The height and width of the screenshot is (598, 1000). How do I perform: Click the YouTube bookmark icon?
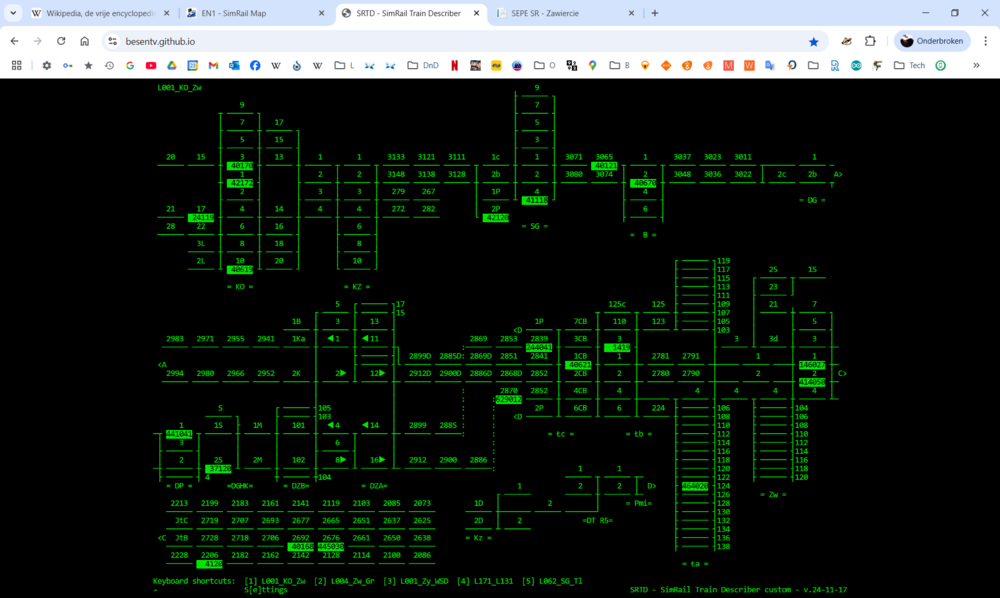click(x=151, y=65)
